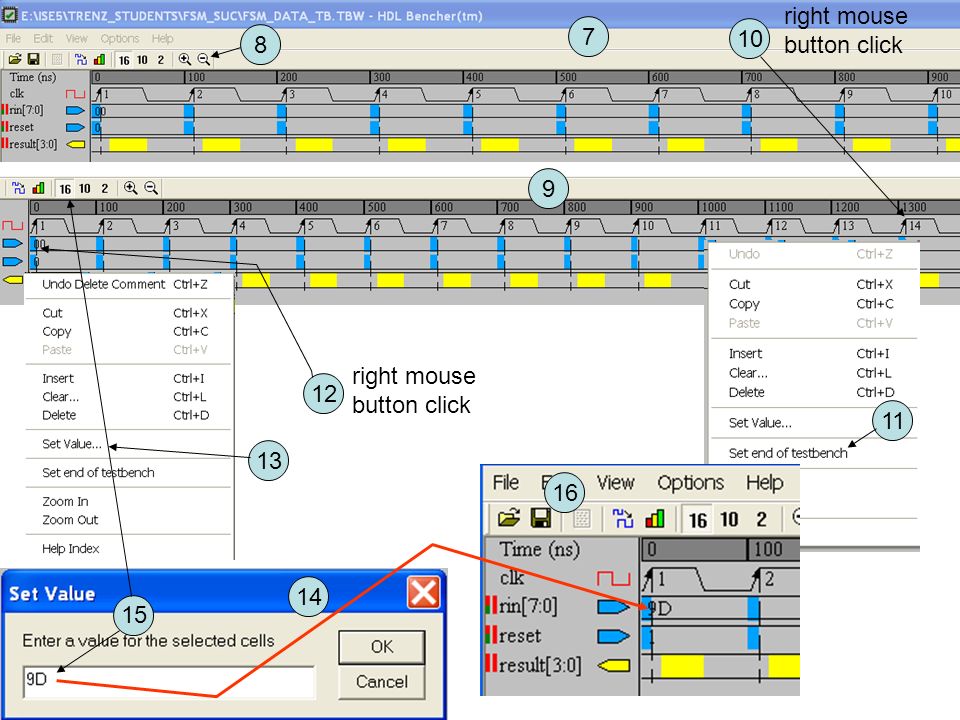The image size is (960, 720).
Task: Select radix 16 in the enlarged bottom window
Action: (x=698, y=520)
